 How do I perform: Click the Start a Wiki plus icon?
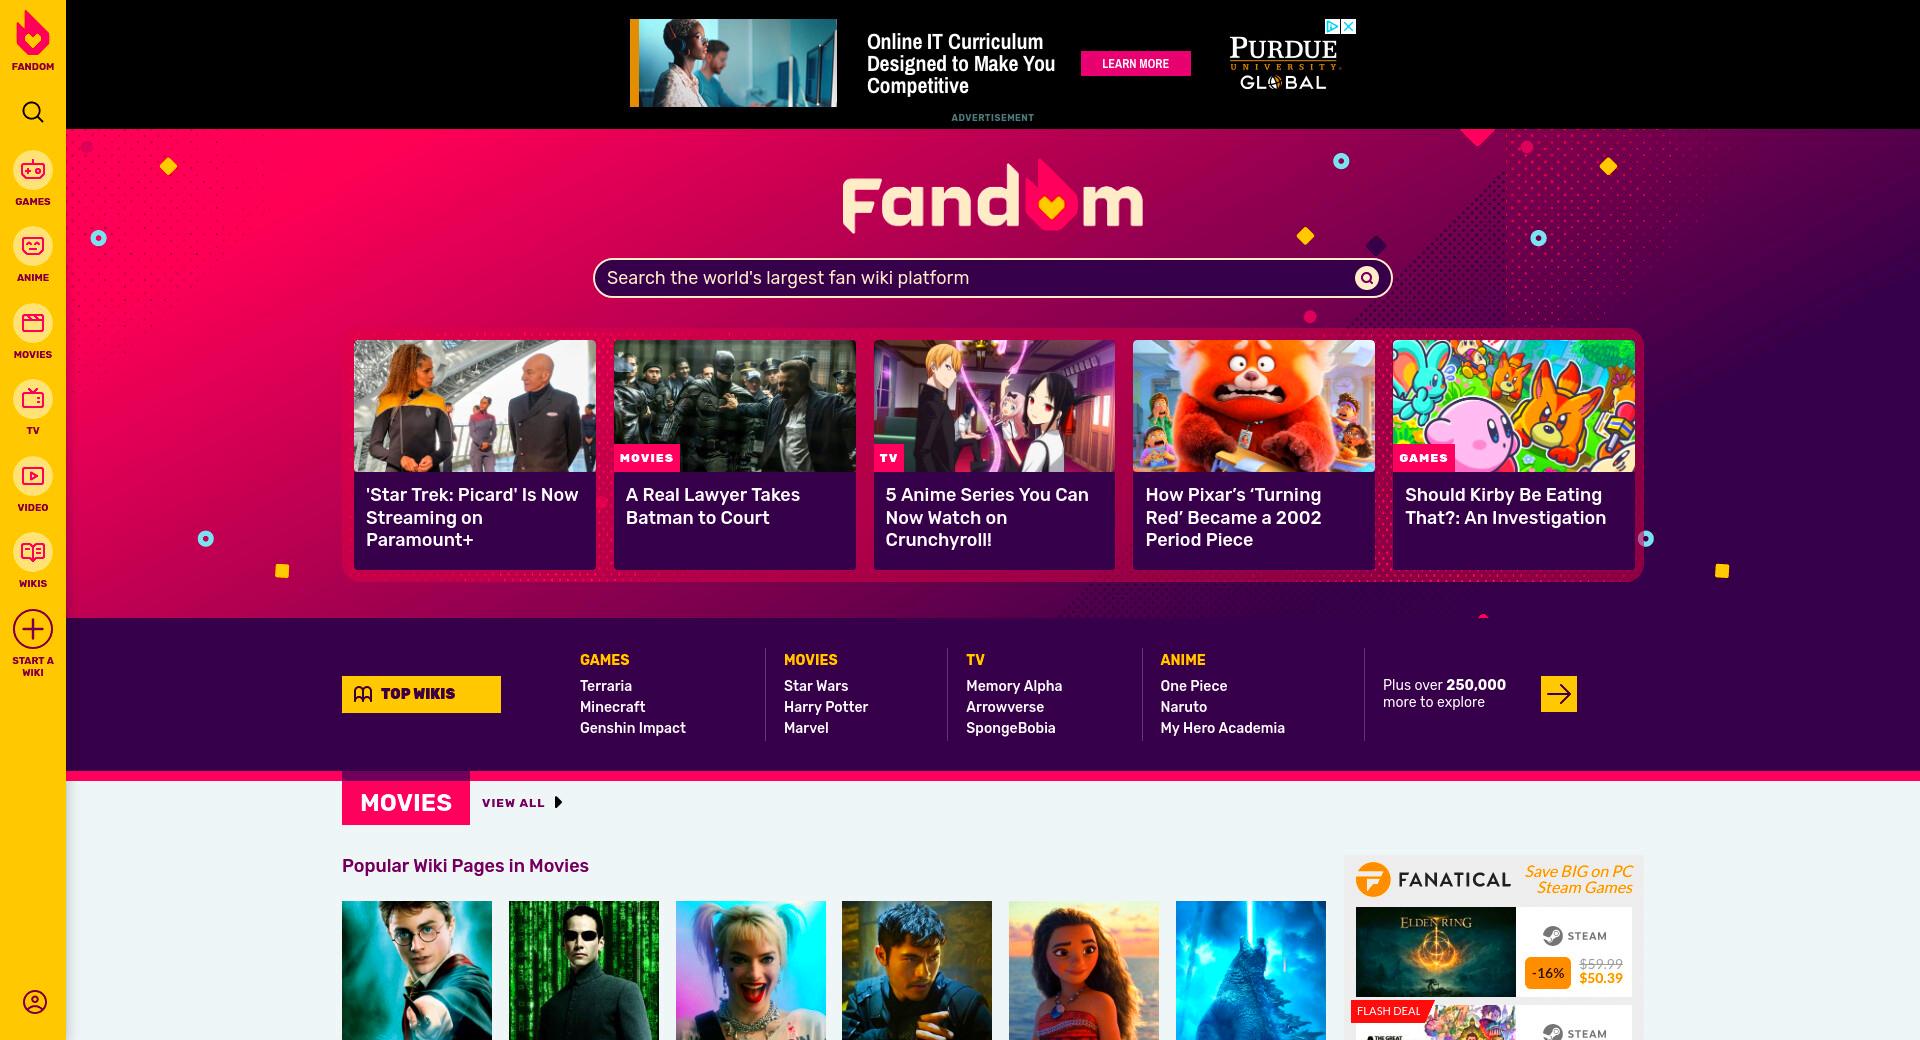tap(33, 629)
